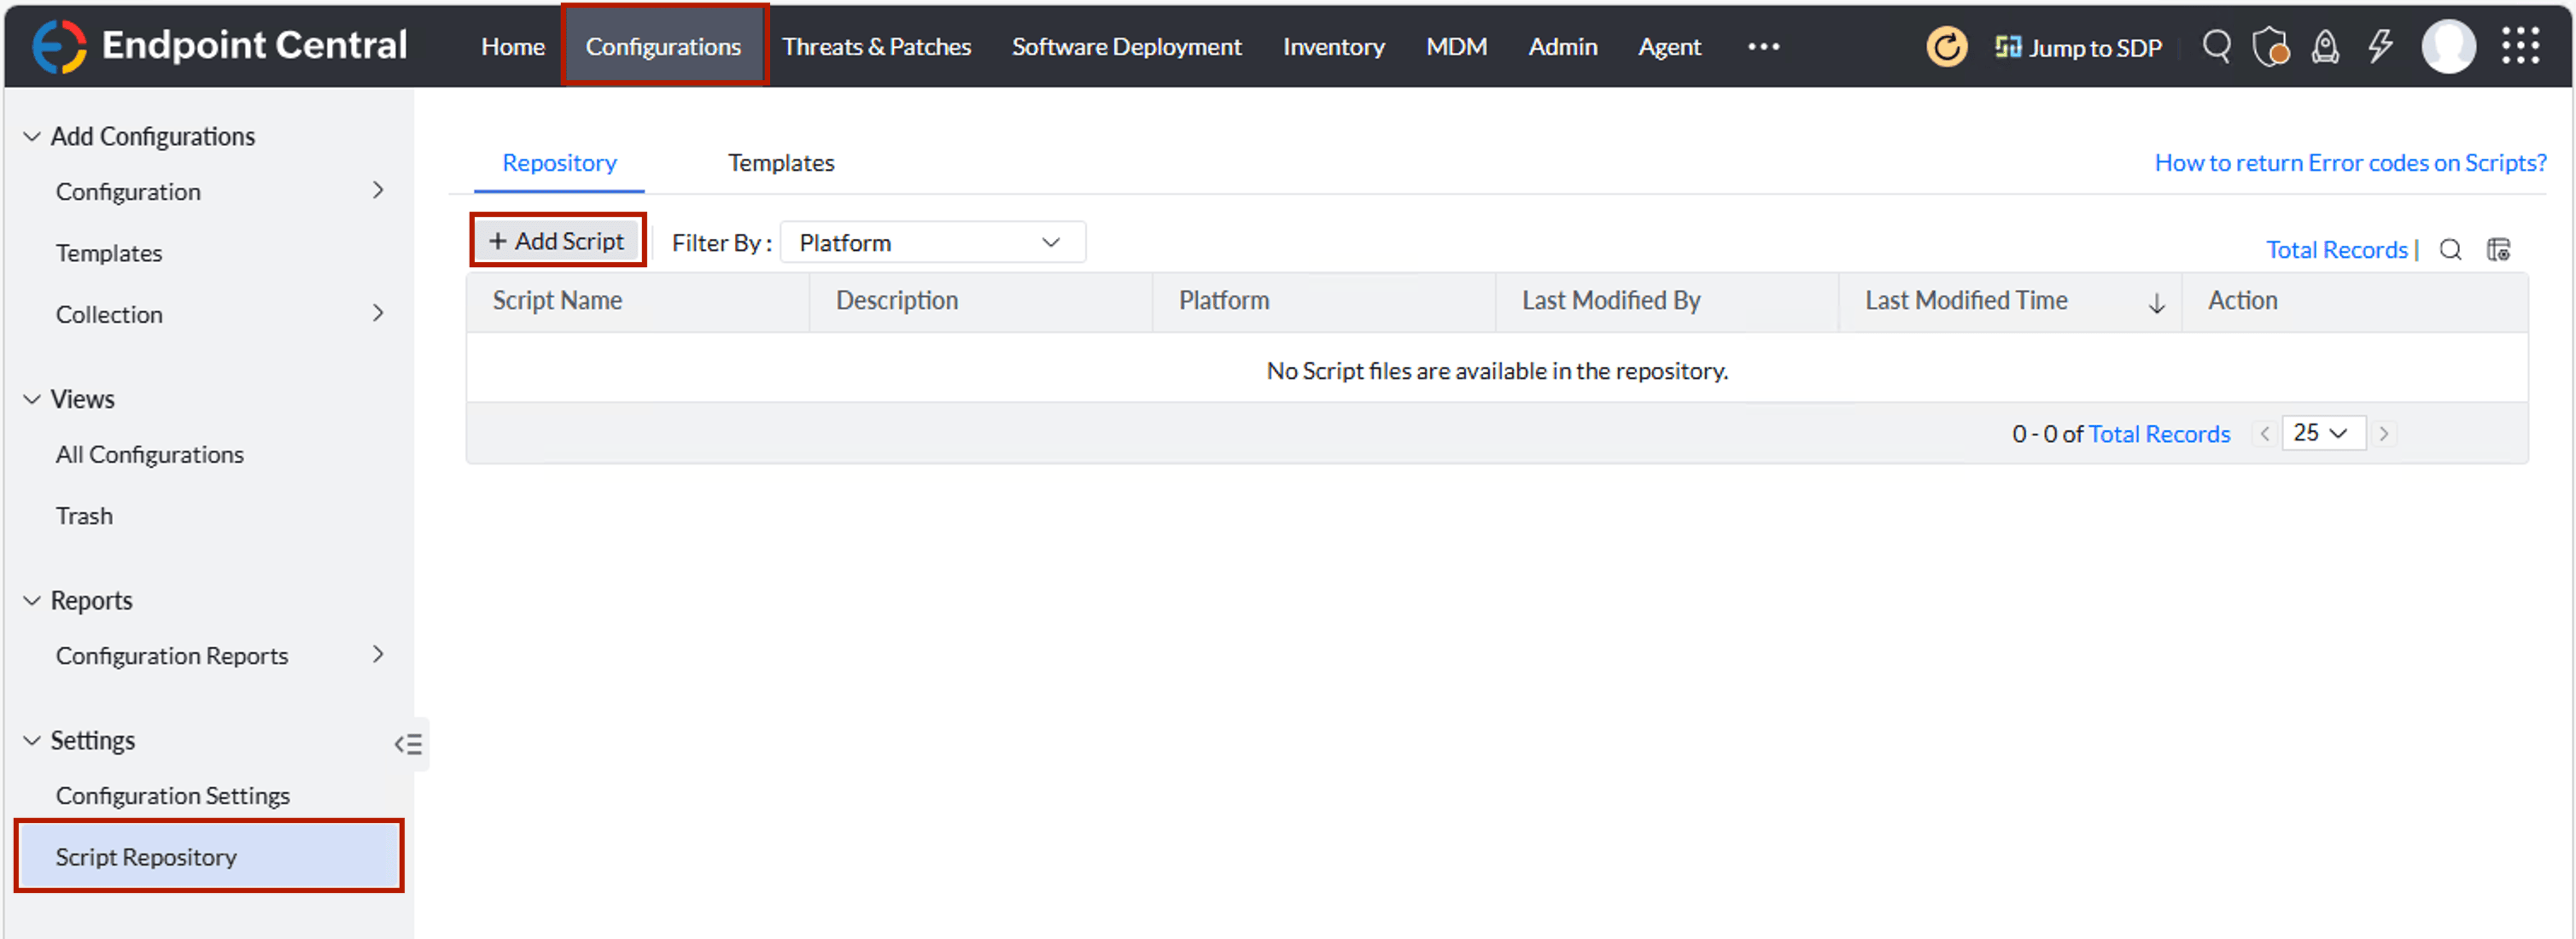Open the Platform filter dropdown
This screenshot has height=939, width=2576.
932,243
